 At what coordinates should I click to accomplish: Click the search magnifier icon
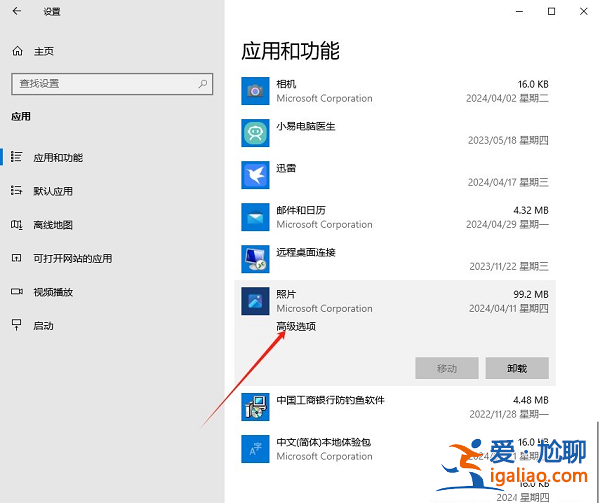point(203,83)
